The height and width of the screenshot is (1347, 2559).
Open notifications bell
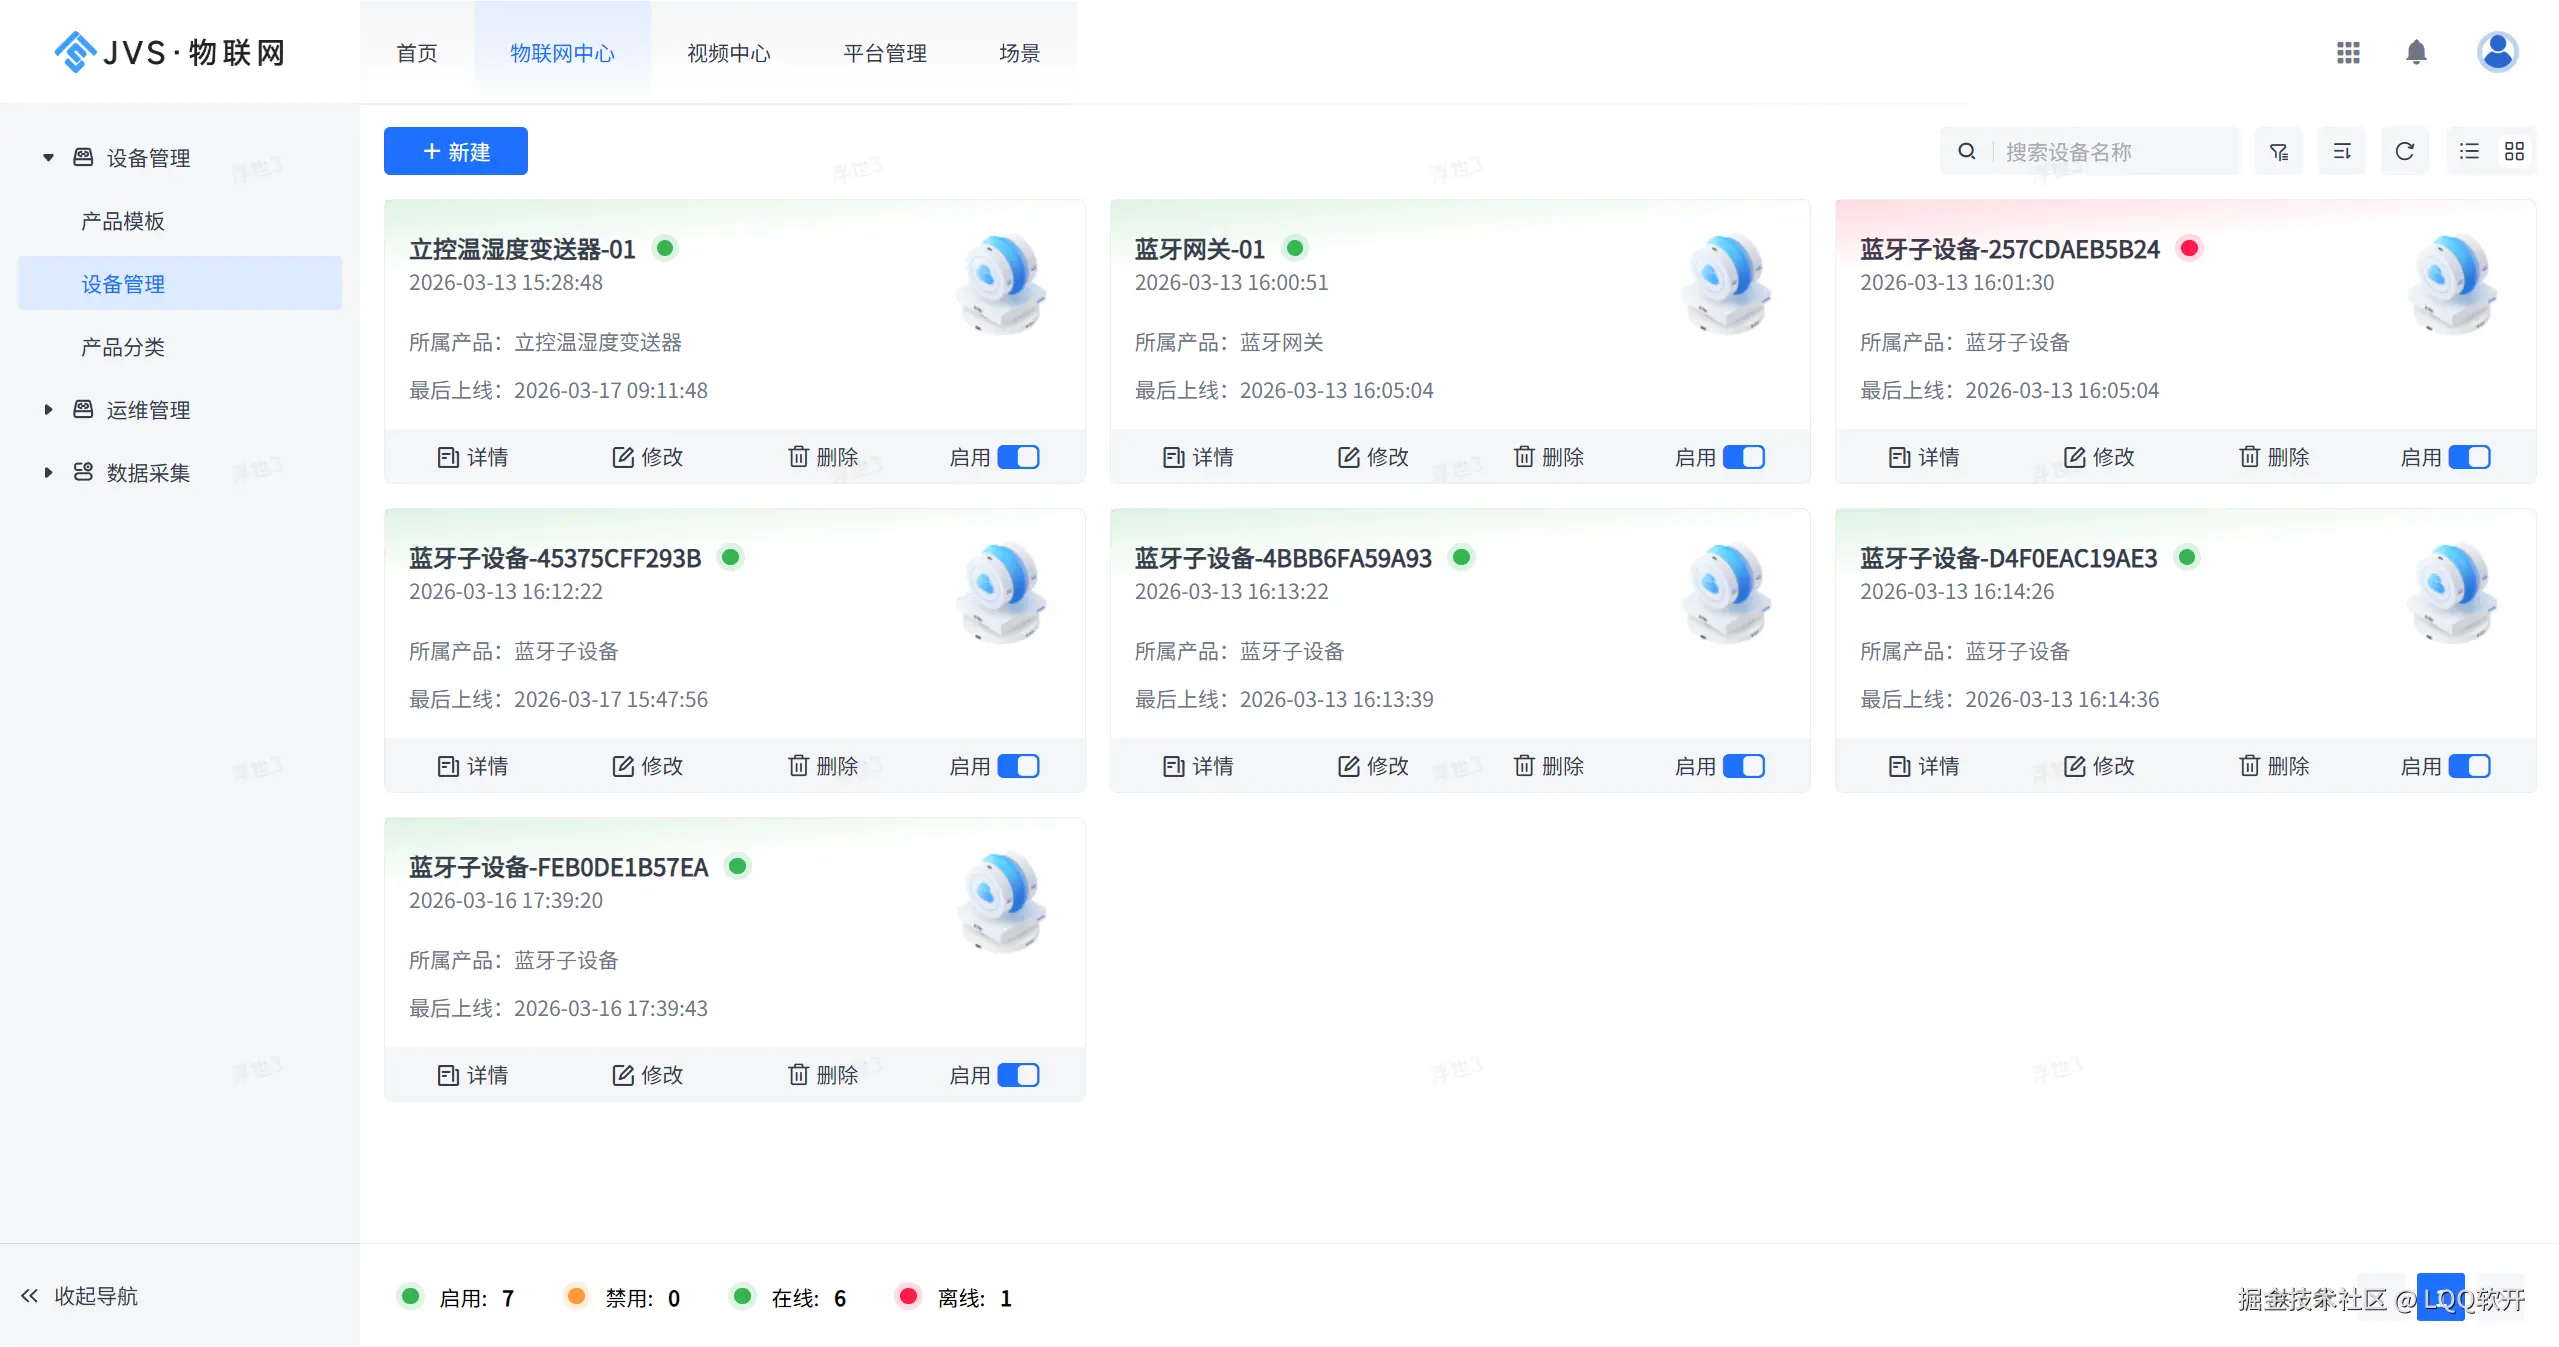tap(2415, 52)
